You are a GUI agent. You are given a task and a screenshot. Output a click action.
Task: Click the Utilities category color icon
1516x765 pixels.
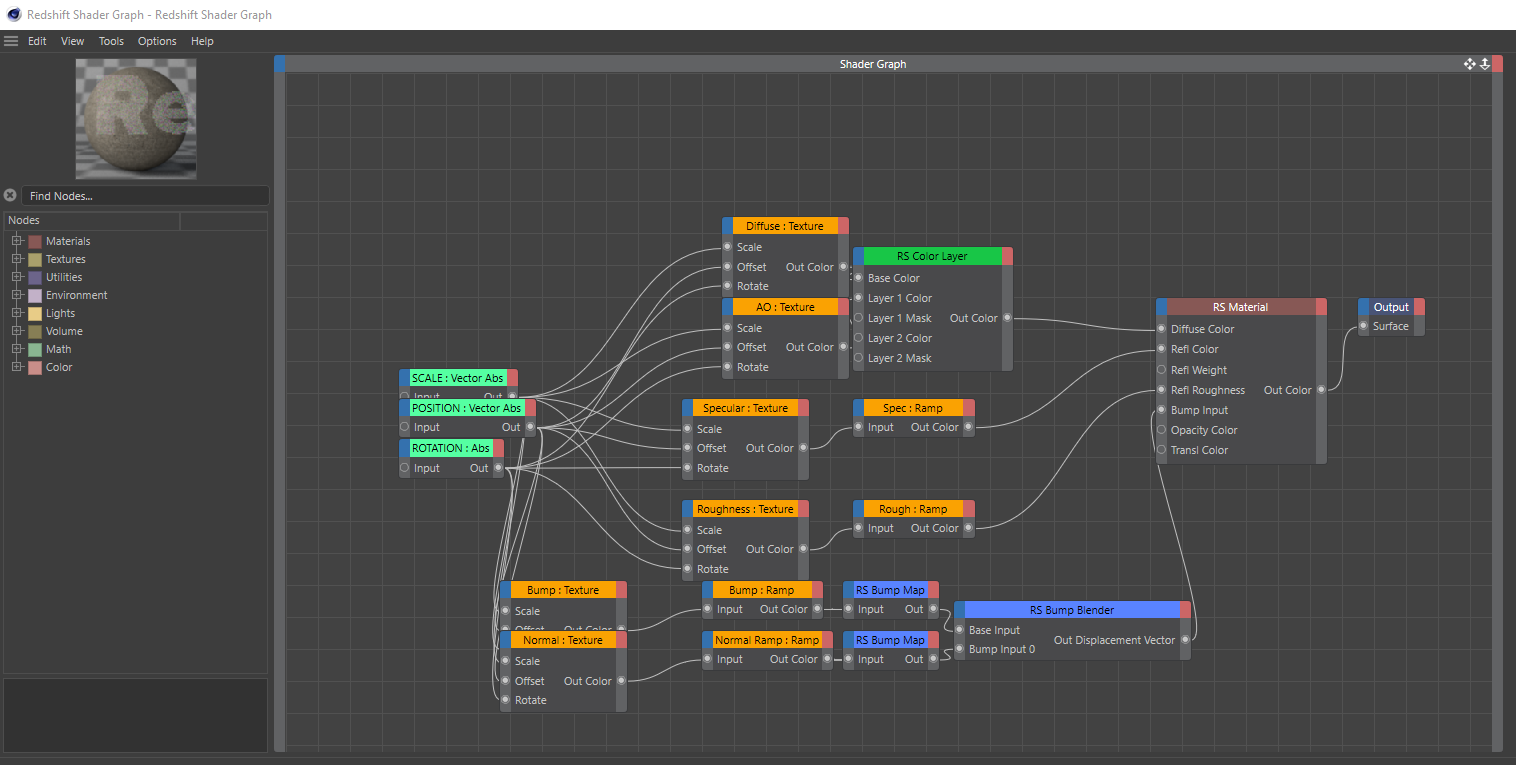[x=35, y=277]
